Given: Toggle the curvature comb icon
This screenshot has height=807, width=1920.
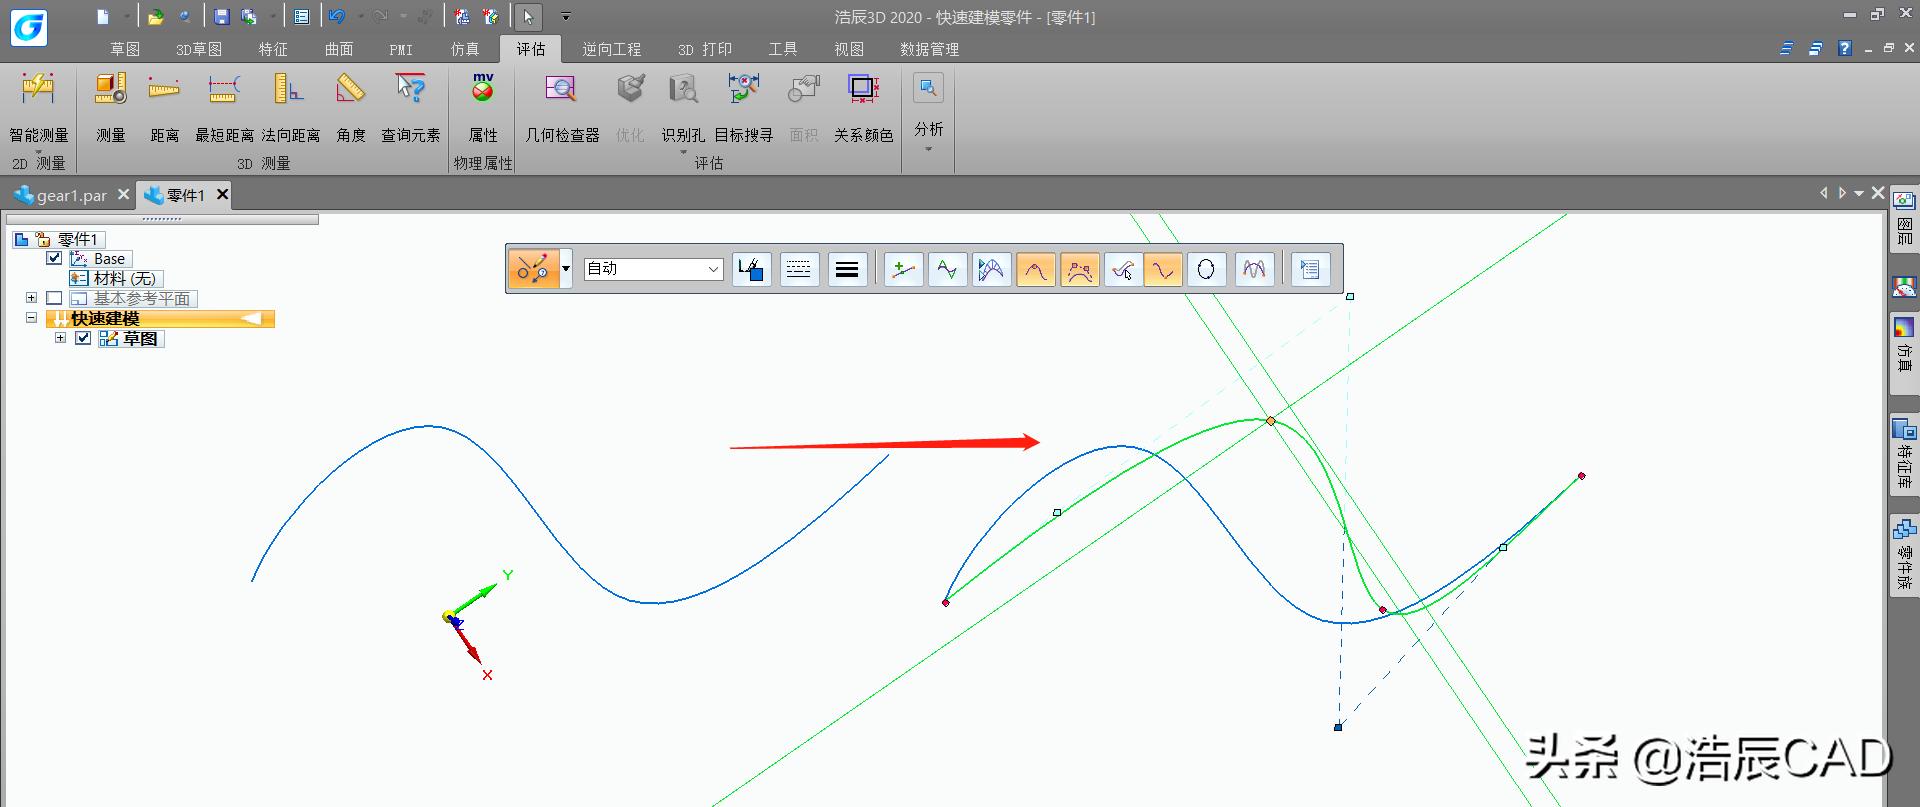Looking at the screenshot, I should pyautogui.click(x=991, y=269).
